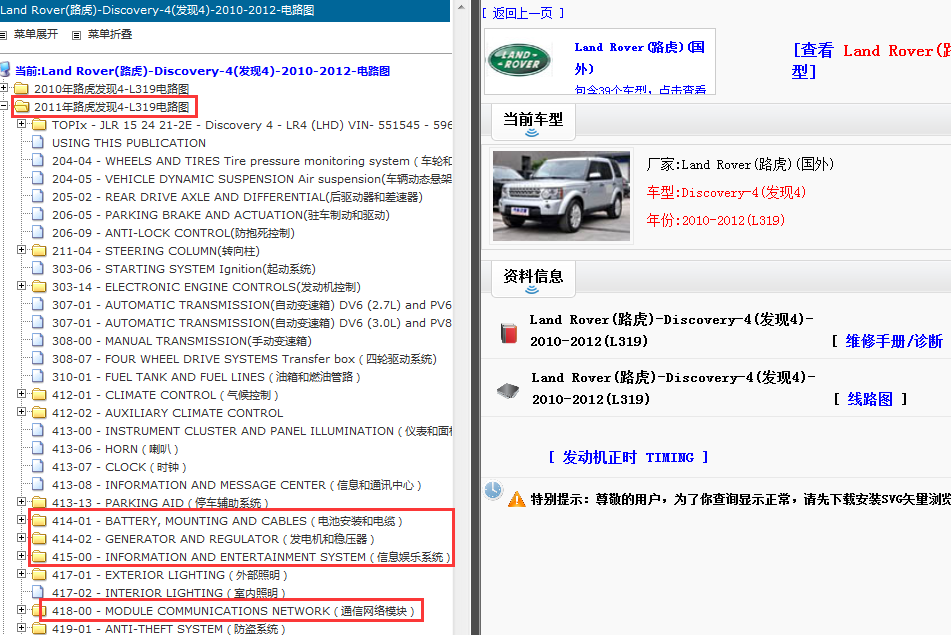Screen dimensions: 951x635
Task: Open 307-01 AUTOMATIC TRANSMISSION DV6 (3.0L)
Action: click(252, 323)
